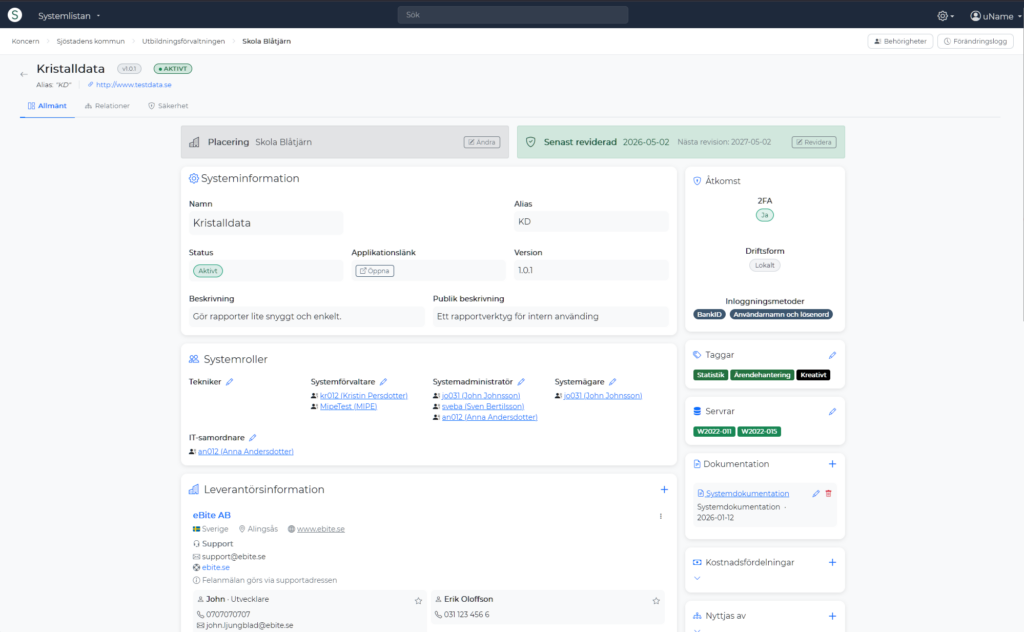Open the Systemdokumentation document link
This screenshot has width=1024, height=632.
[747, 494]
